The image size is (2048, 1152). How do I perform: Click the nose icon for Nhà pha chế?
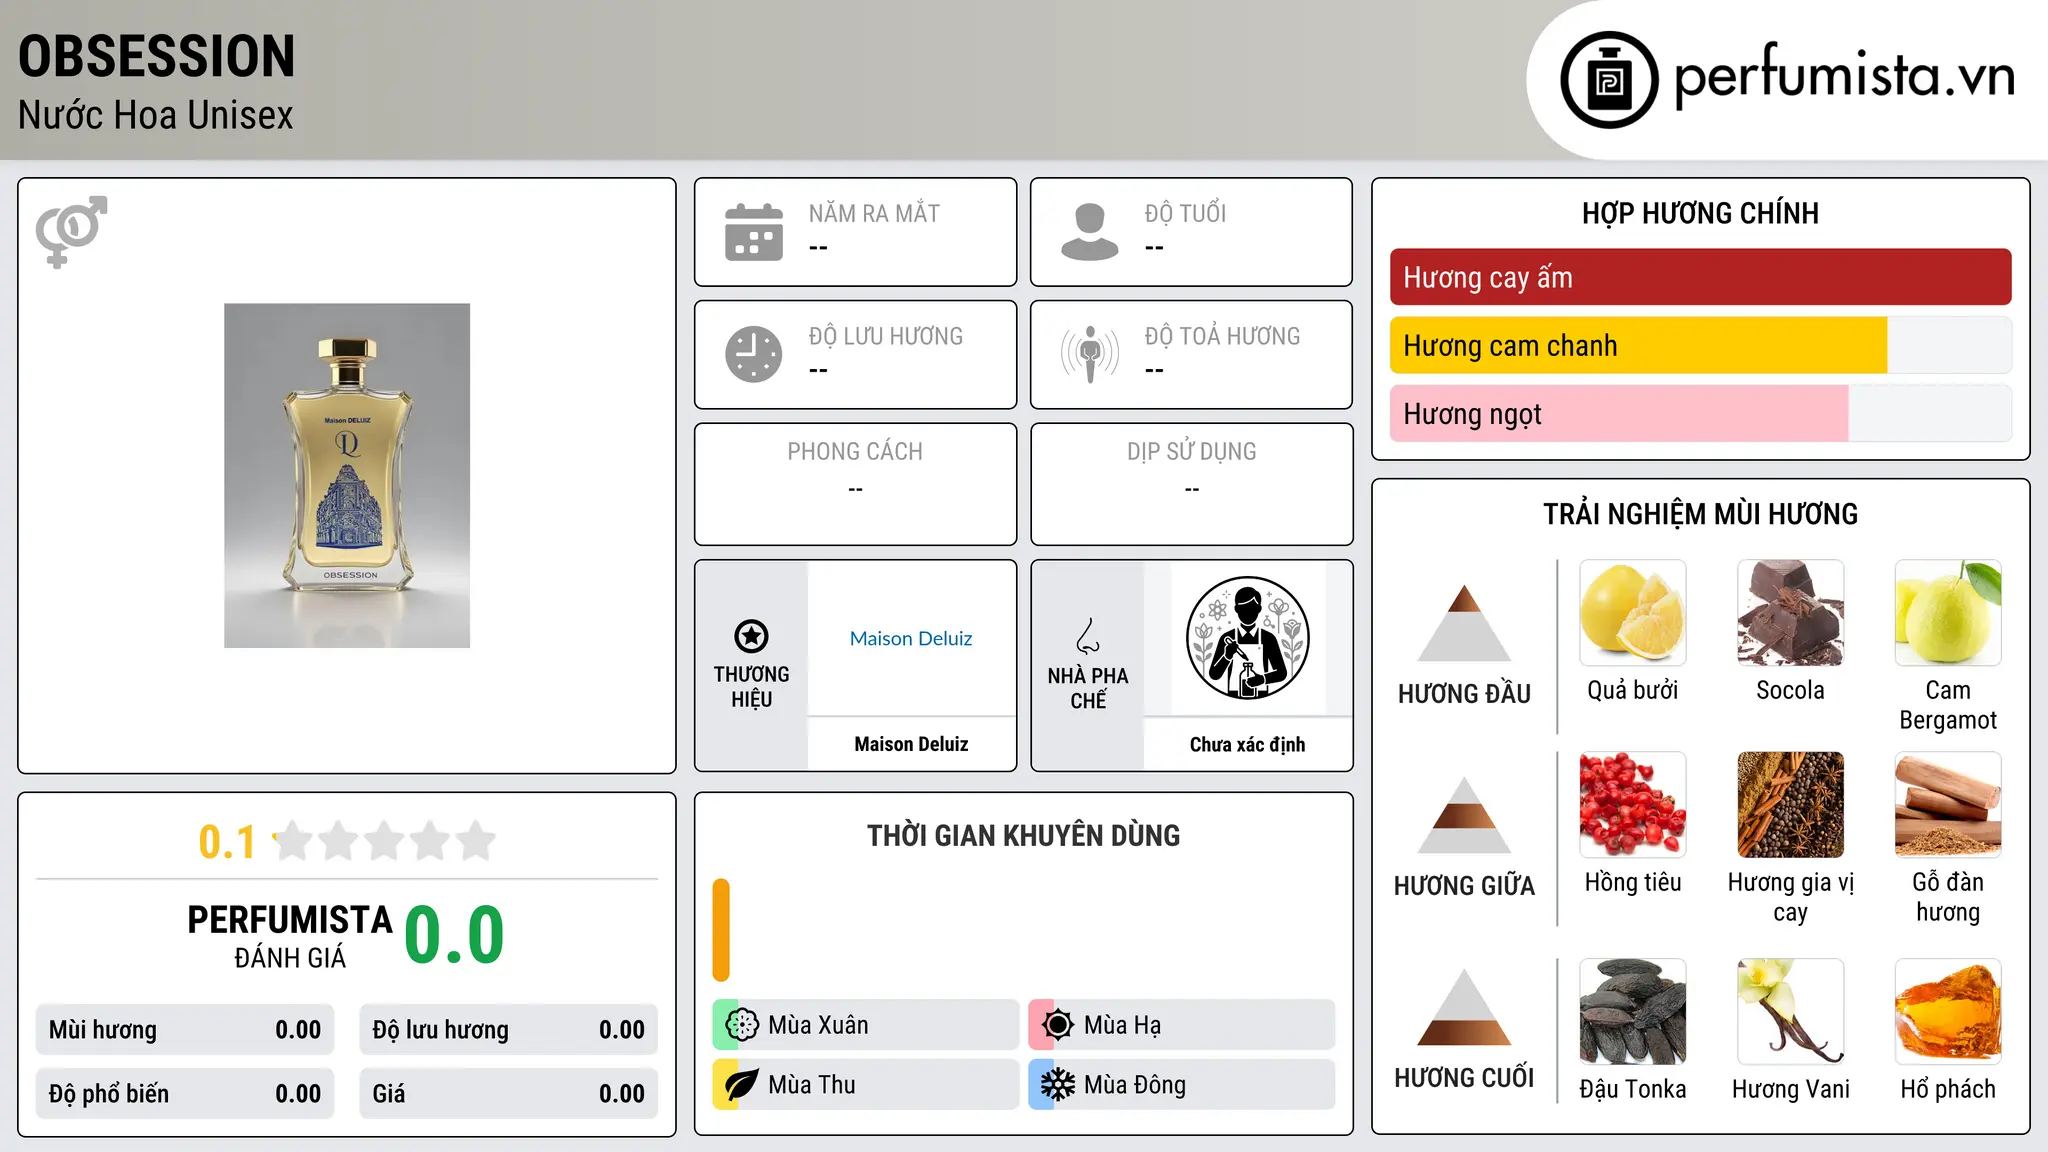click(x=1088, y=636)
